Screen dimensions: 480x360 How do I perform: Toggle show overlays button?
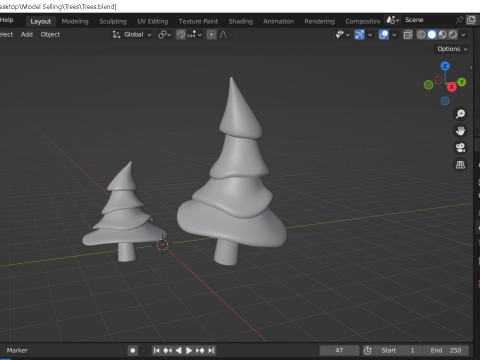384,35
